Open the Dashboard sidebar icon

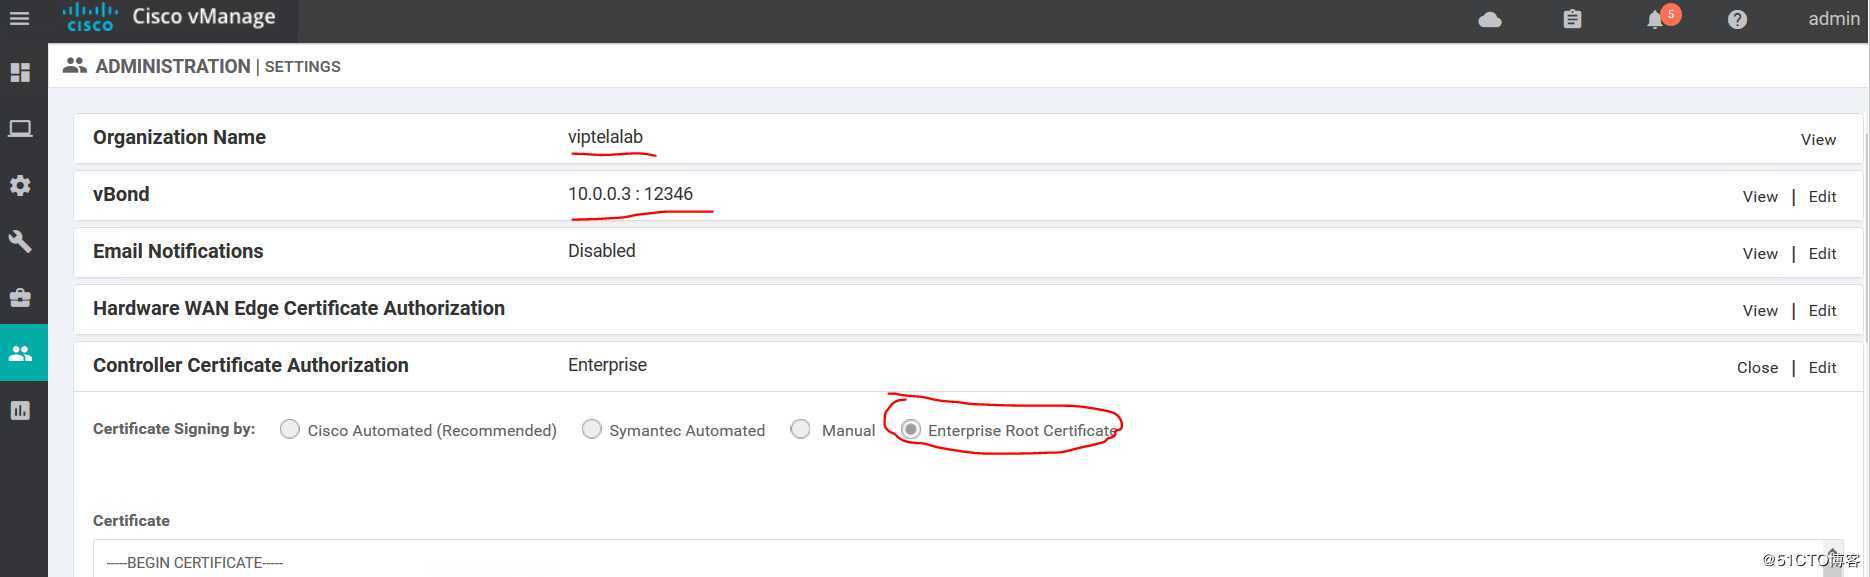(20, 72)
